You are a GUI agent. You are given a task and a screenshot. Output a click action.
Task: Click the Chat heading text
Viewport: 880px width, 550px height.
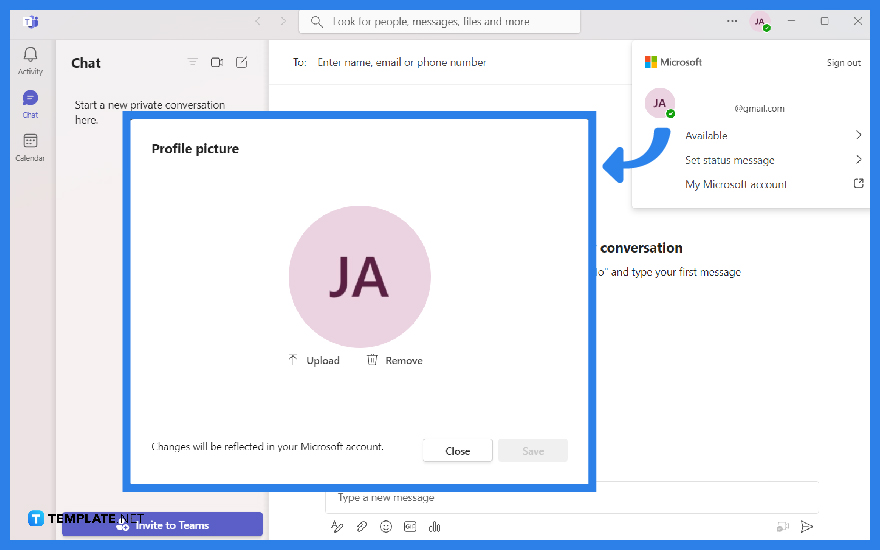tap(86, 63)
